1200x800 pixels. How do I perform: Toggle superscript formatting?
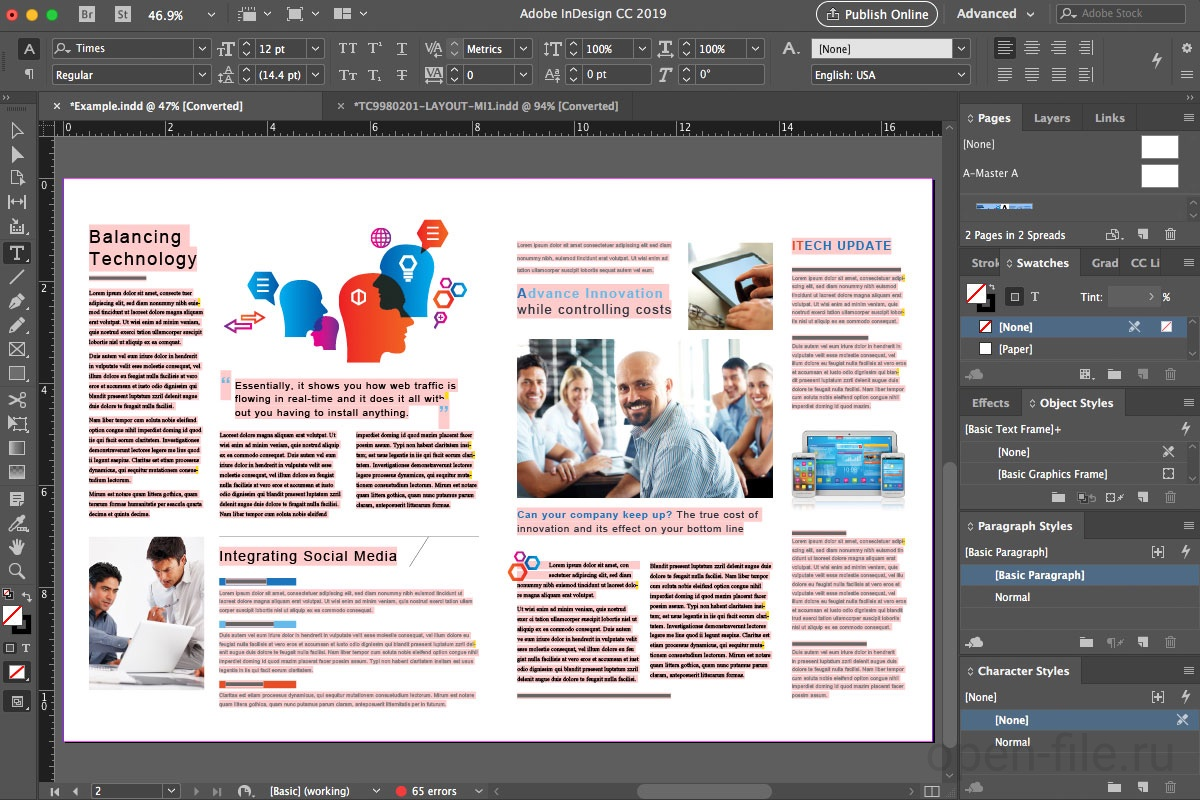tap(374, 48)
